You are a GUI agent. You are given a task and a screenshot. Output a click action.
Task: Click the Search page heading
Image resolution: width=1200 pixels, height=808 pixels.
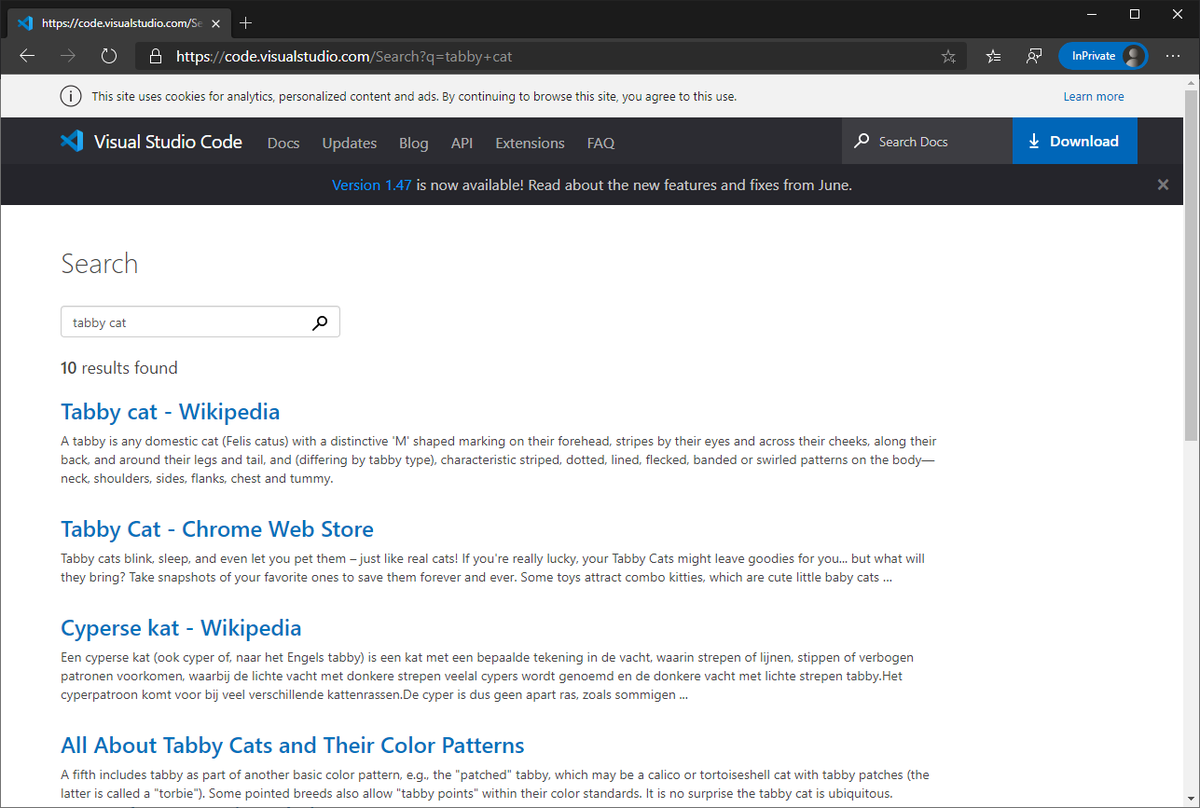[99, 264]
